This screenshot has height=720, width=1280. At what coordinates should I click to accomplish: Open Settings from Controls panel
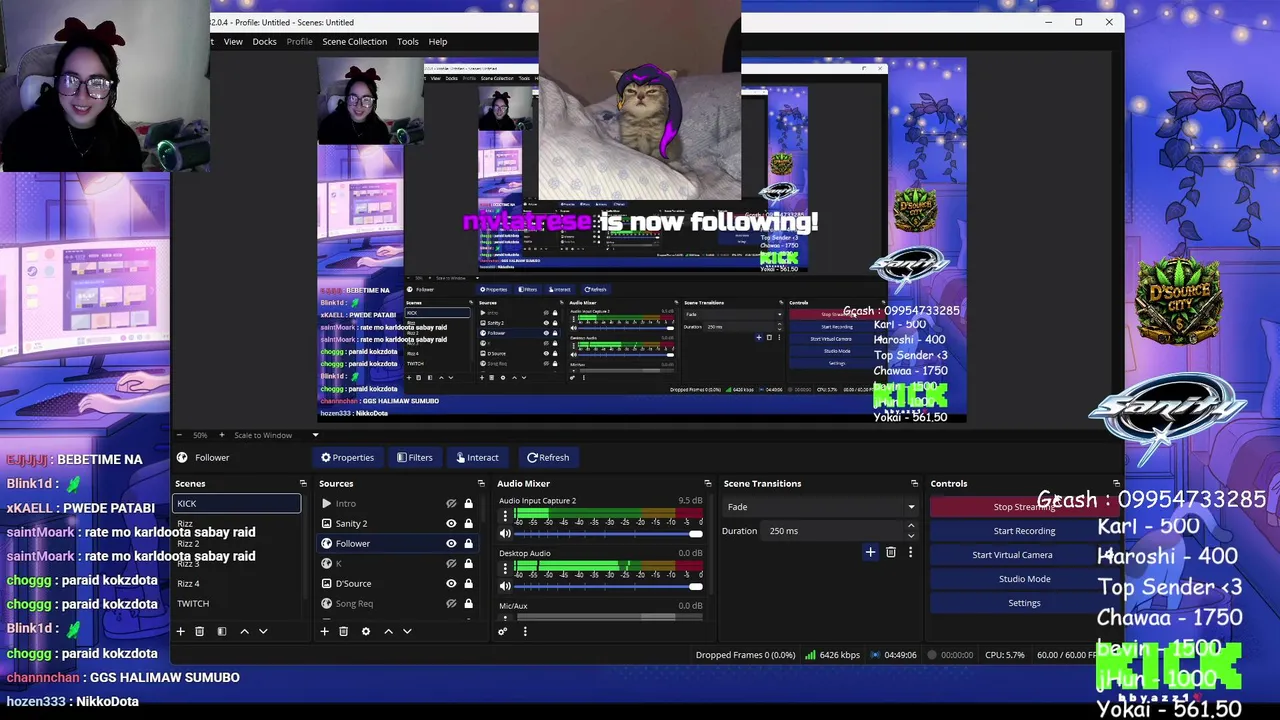click(x=1024, y=603)
